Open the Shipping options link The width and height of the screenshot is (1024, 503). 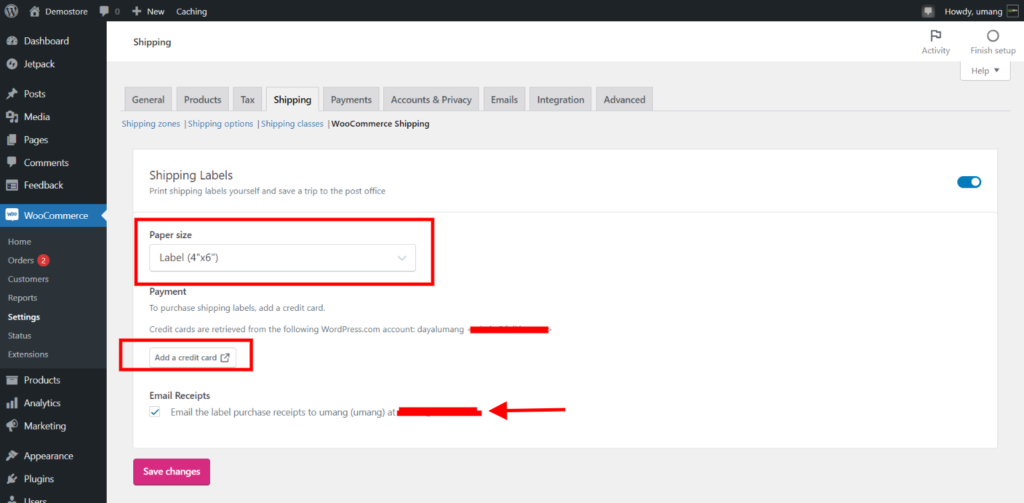(x=221, y=123)
